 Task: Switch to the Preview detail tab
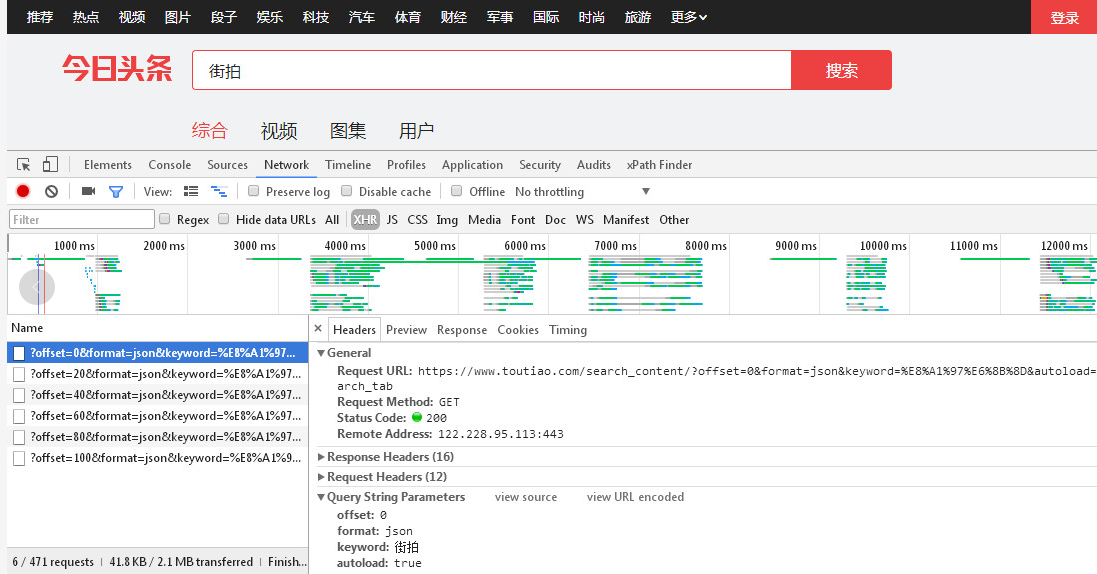(406, 330)
